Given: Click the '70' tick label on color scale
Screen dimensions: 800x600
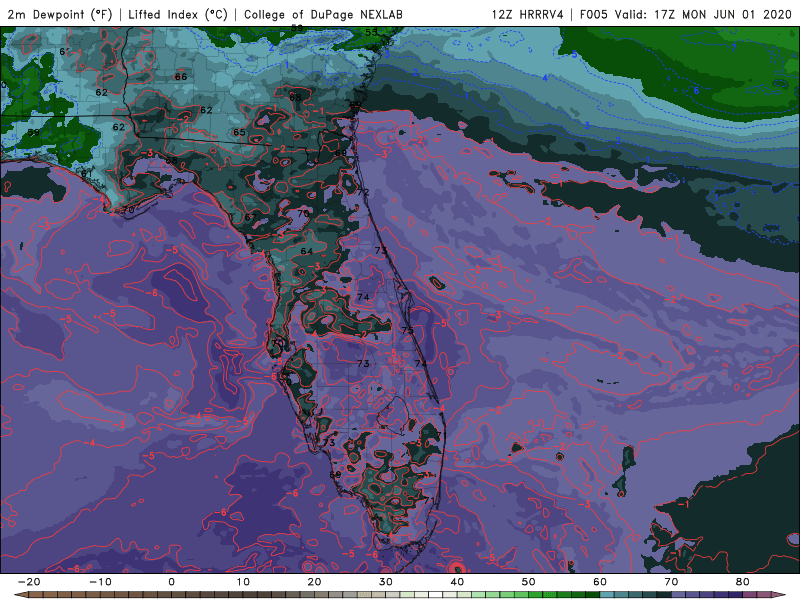Looking at the screenshot, I should click(671, 582).
